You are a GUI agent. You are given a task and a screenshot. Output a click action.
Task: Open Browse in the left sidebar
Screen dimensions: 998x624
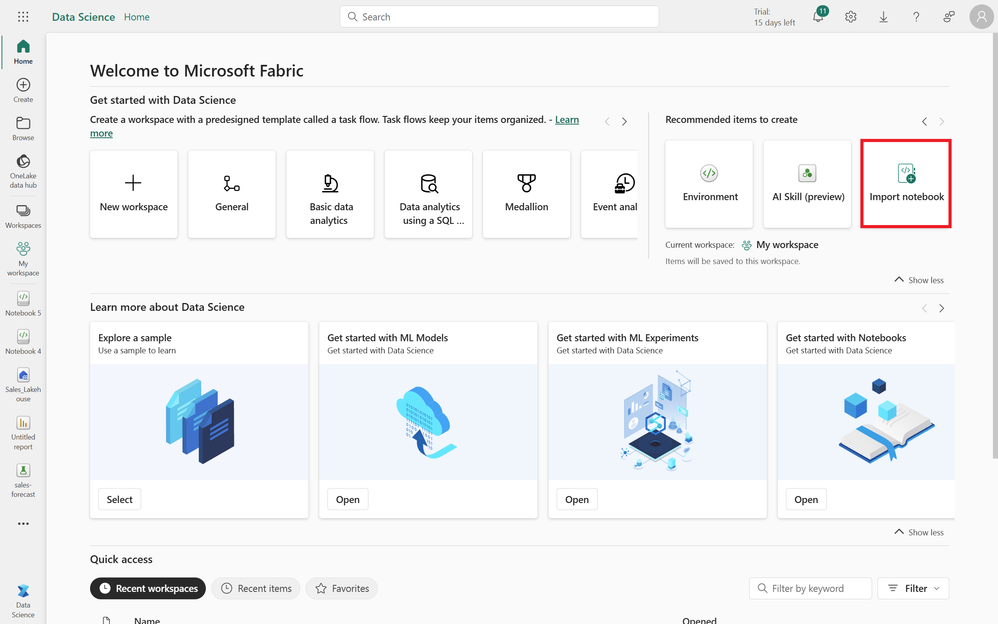[23, 128]
